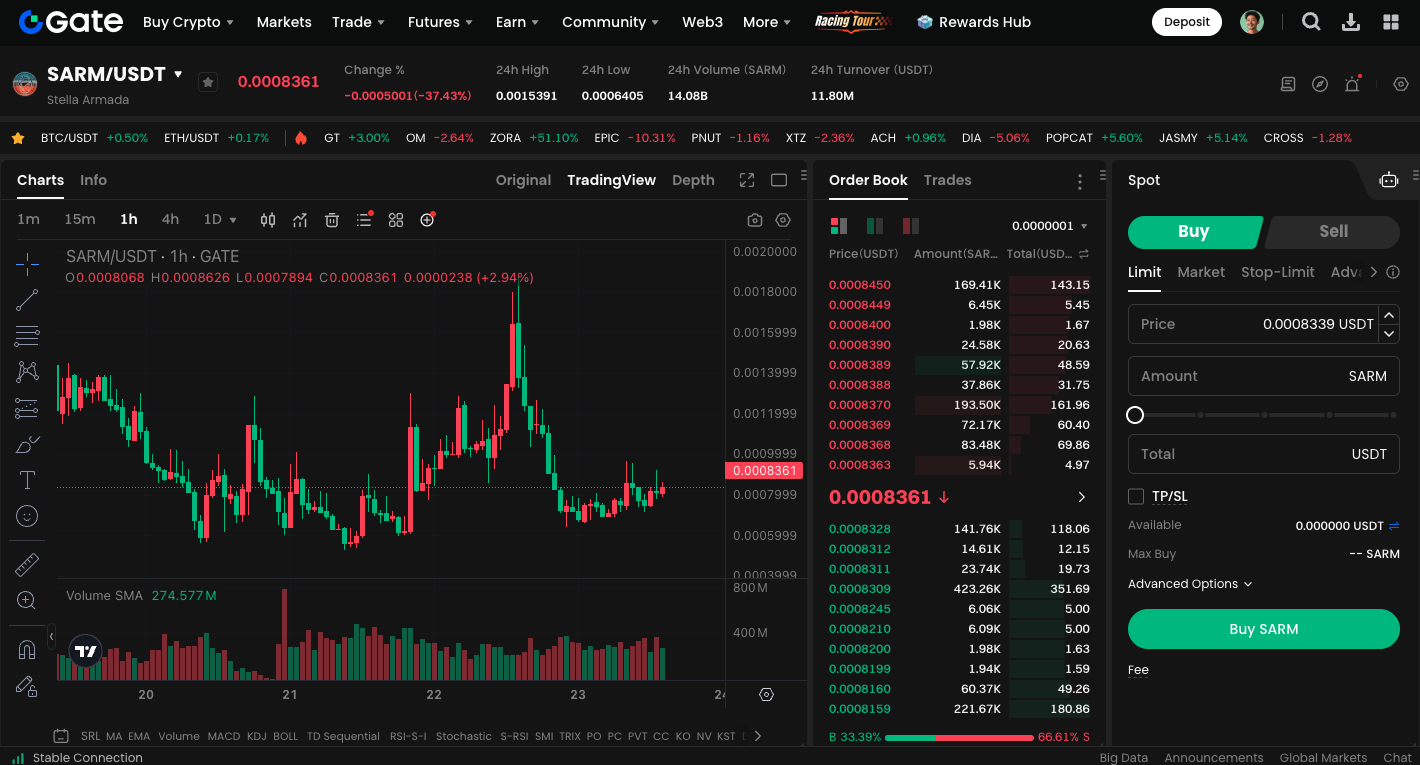
Task: Switch to Buy side toggle
Action: 1194,232
